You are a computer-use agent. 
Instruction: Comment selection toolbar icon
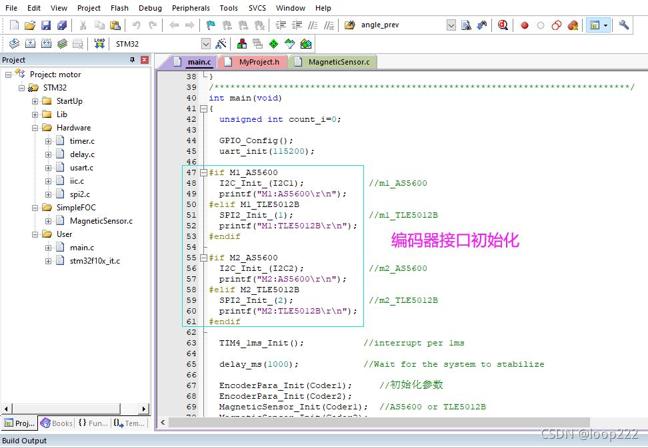(x=313, y=25)
